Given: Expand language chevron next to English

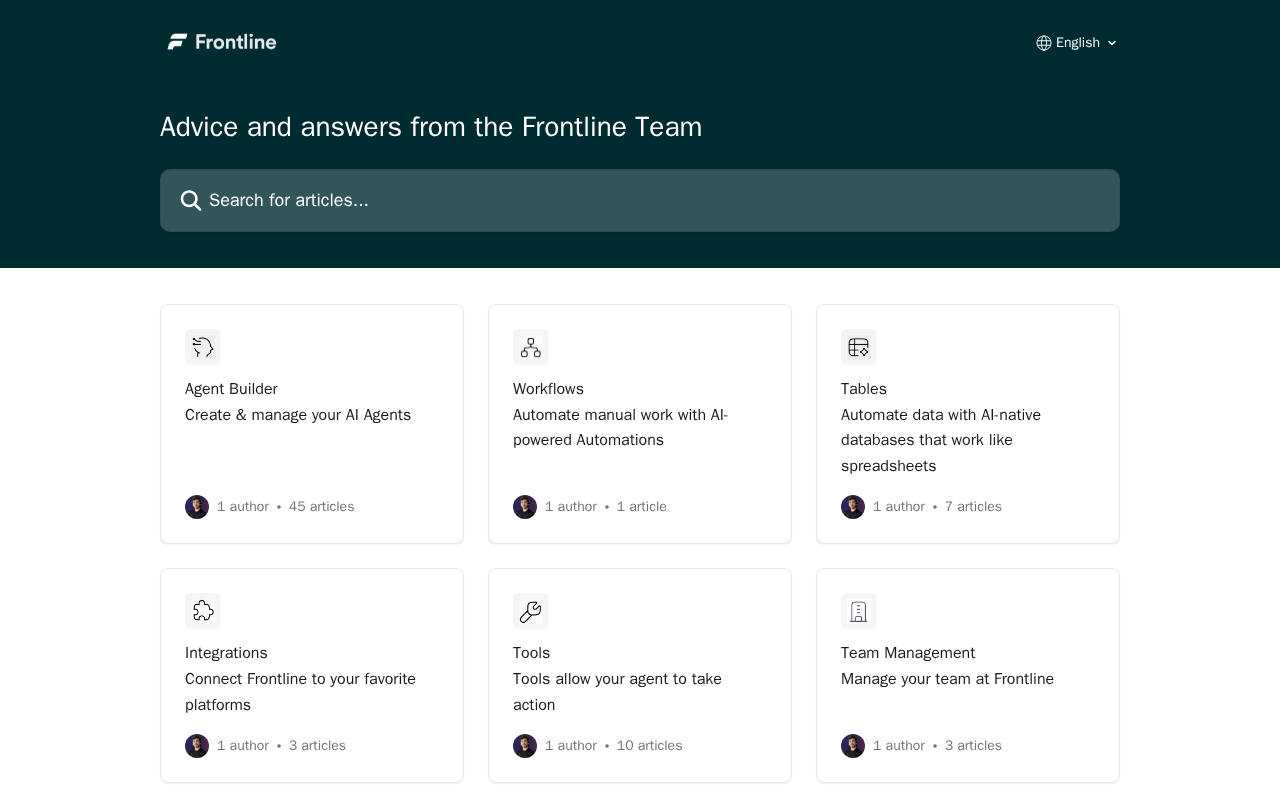Looking at the screenshot, I should (1112, 43).
